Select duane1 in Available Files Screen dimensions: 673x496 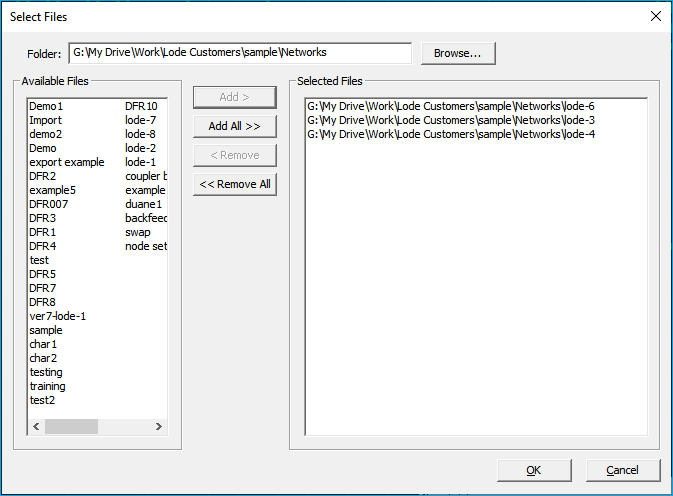[x=143, y=204]
